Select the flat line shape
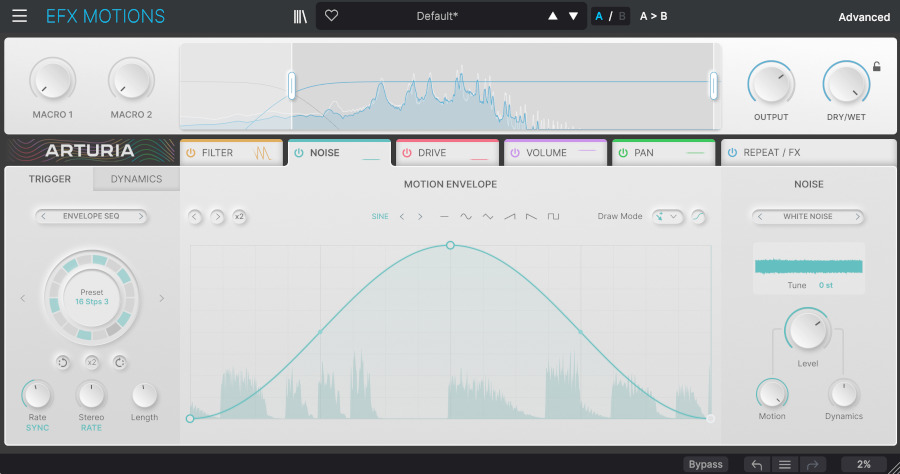Screen dimensions: 900x474 [444, 217]
